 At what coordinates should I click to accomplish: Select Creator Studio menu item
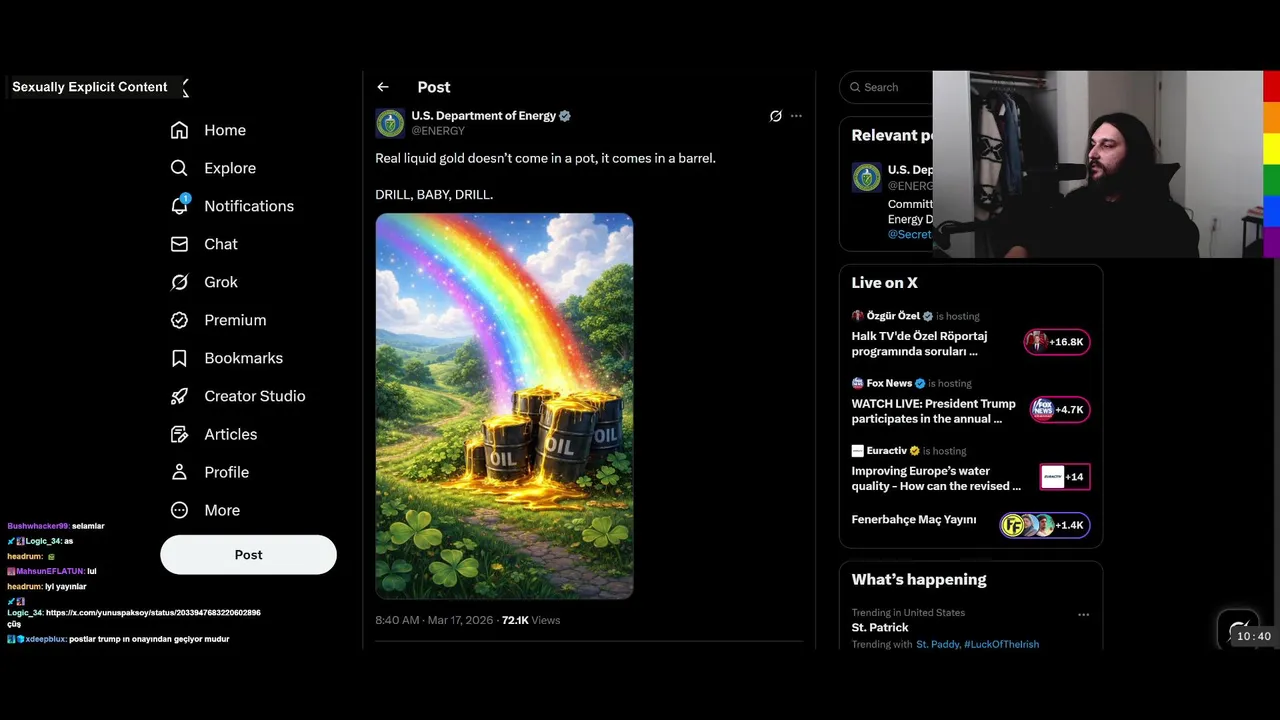255,396
